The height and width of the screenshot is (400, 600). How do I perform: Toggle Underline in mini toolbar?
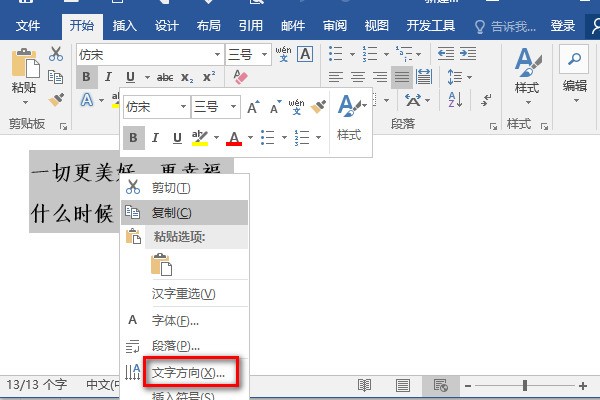click(177, 138)
